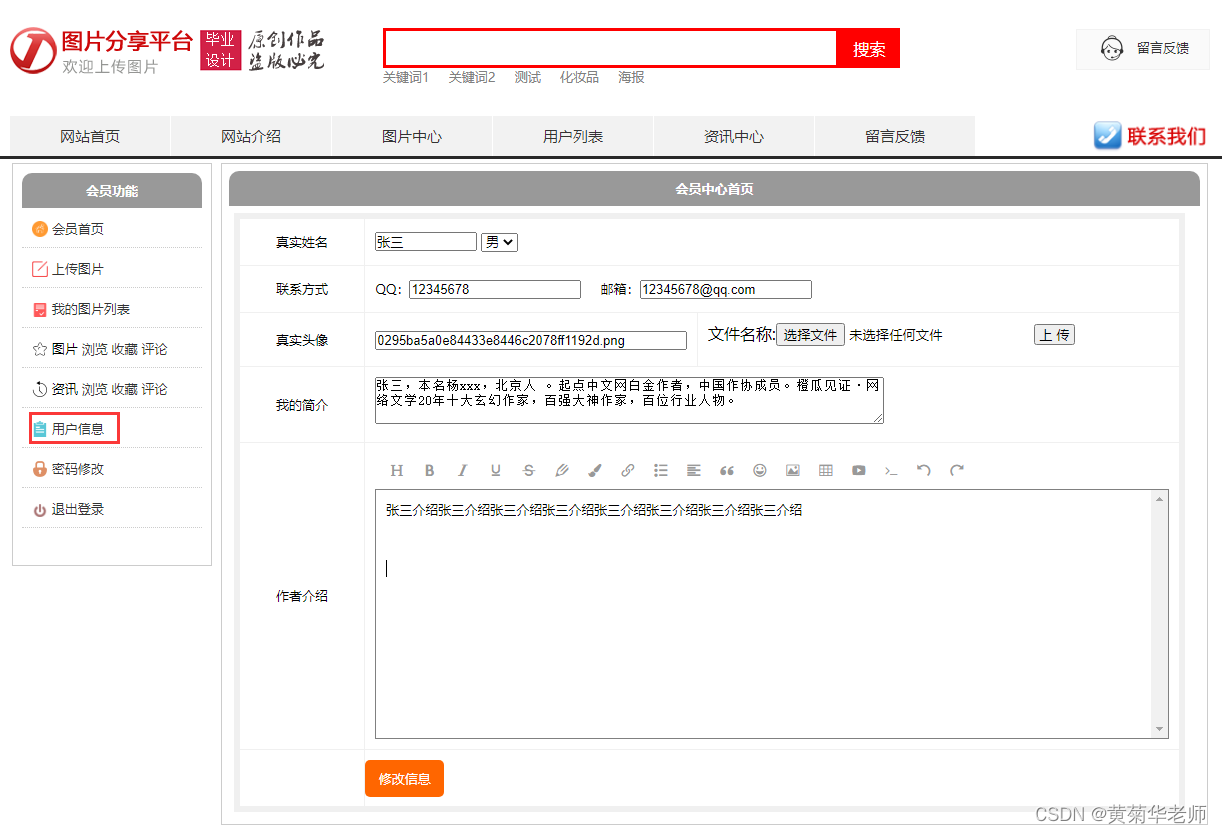Toggle bold in the editor toolbar
The height and width of the screenshot is (834, 1222).
[x=430, y=470]
